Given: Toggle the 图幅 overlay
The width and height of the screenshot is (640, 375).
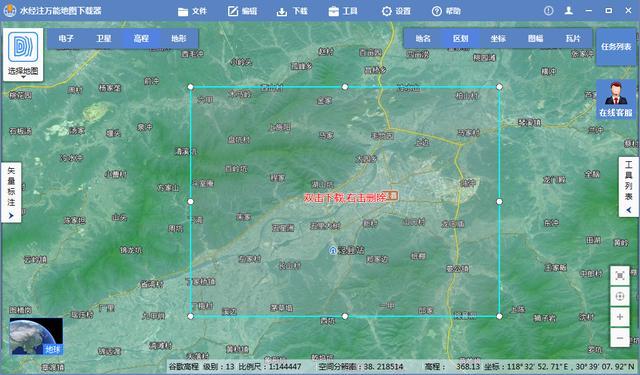Looking at the screenshot, I should coord(536,38).
